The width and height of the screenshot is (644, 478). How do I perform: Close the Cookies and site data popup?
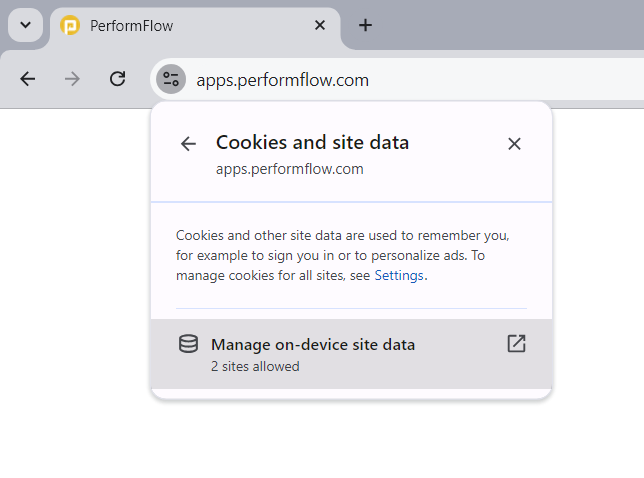[x=514, y=144]
